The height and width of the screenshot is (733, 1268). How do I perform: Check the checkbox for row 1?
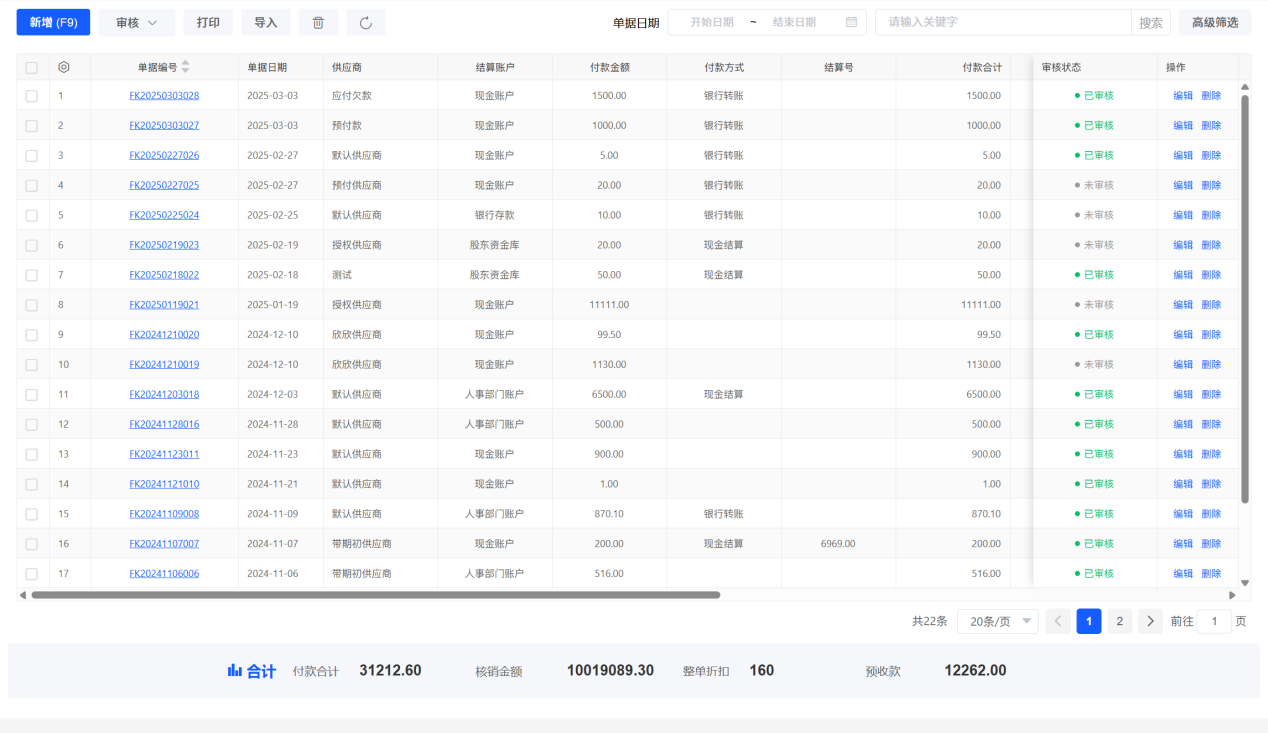[x=32, y=96]
